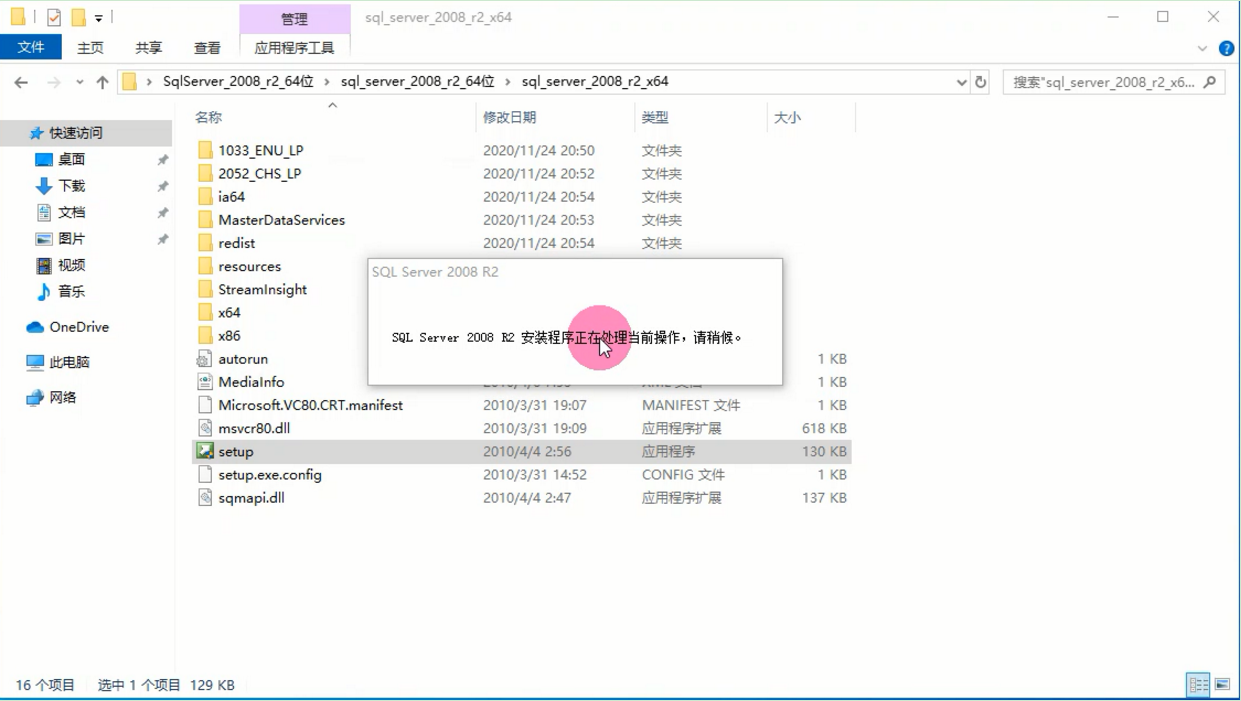The height and width of the screenshot is (701, 1241).
Task: Select the MasterDataServices folder icon
Action: (x=205, y=219)
